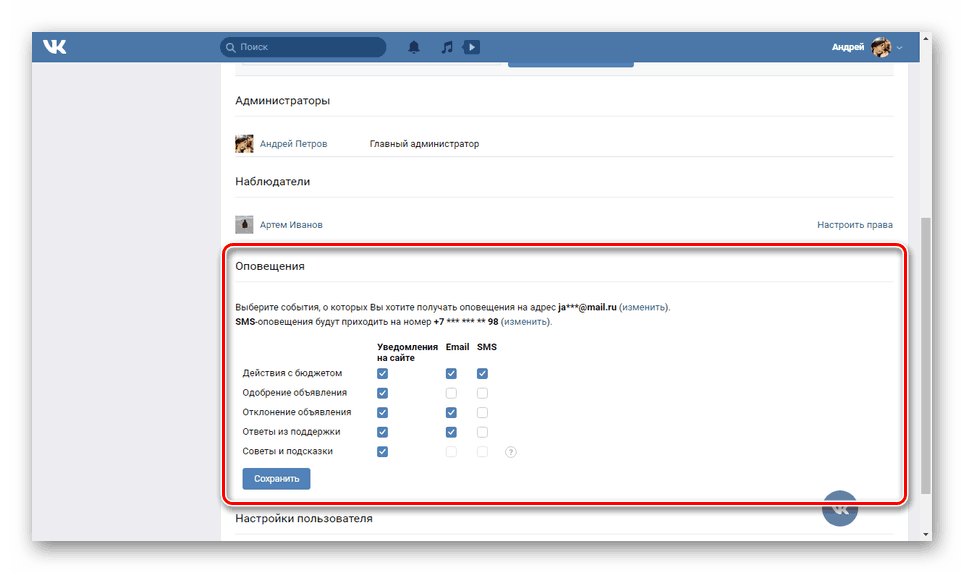
Task: Uncheck site notification for Ответы из поддержки
Action: click(382, 432)
